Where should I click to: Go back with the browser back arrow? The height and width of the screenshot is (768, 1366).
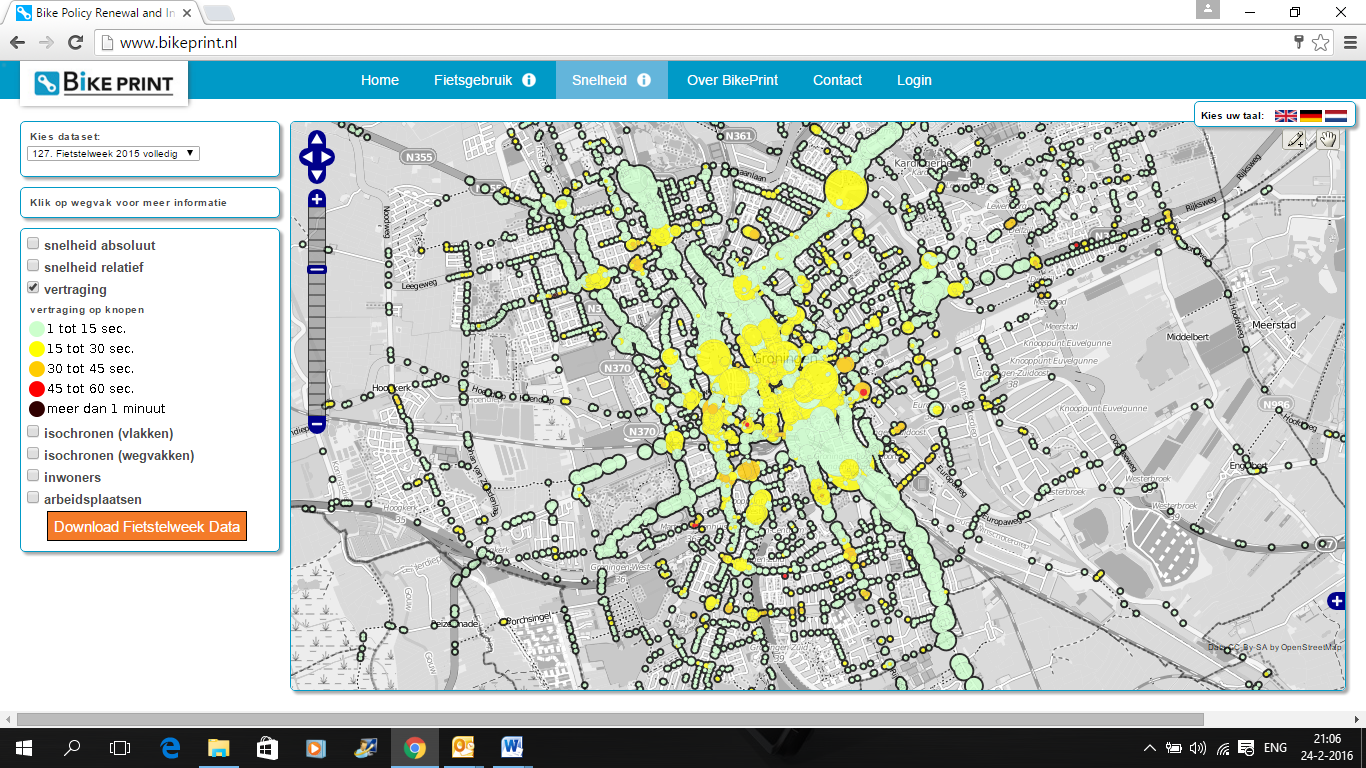coord(17,43)
